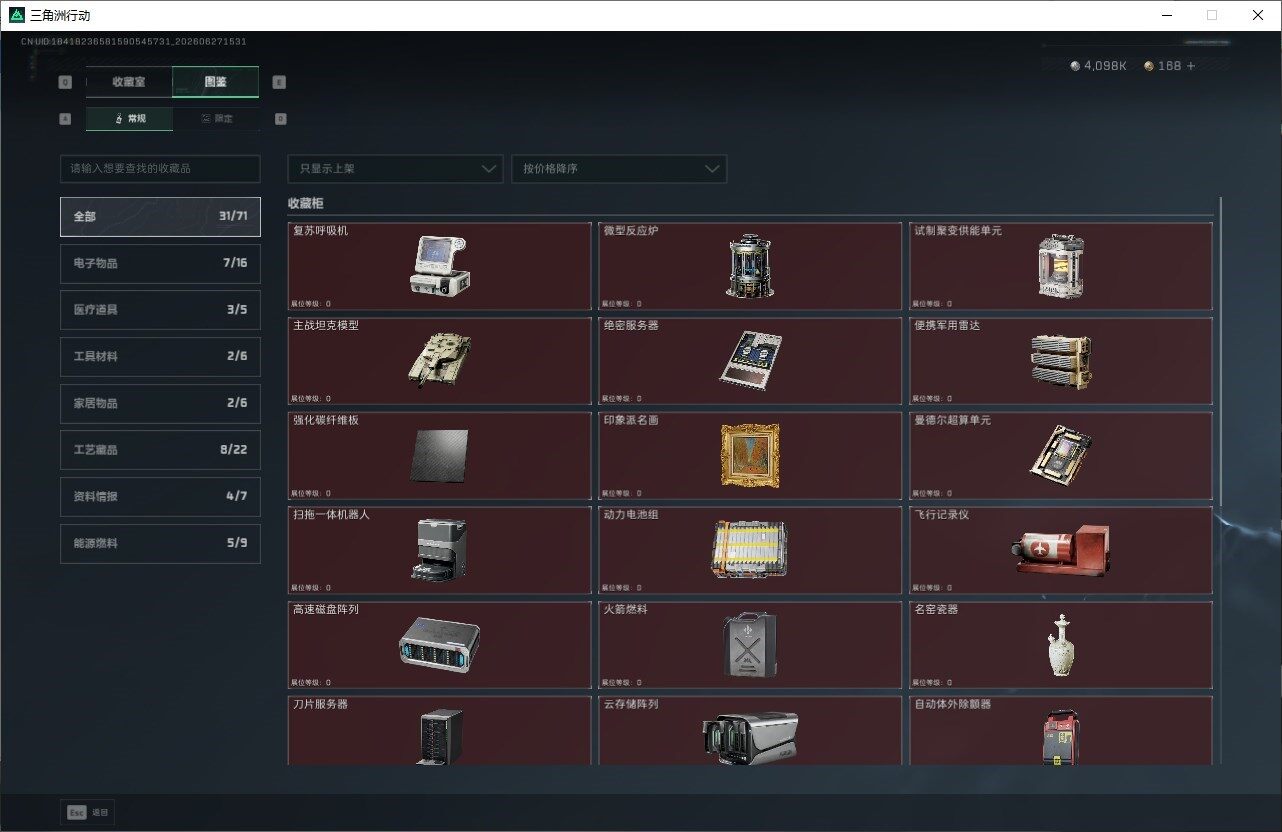Click the 曼德尔超算单元 item name label
The width and height of the screenshot is (1282, 832).
pos(953,420)
